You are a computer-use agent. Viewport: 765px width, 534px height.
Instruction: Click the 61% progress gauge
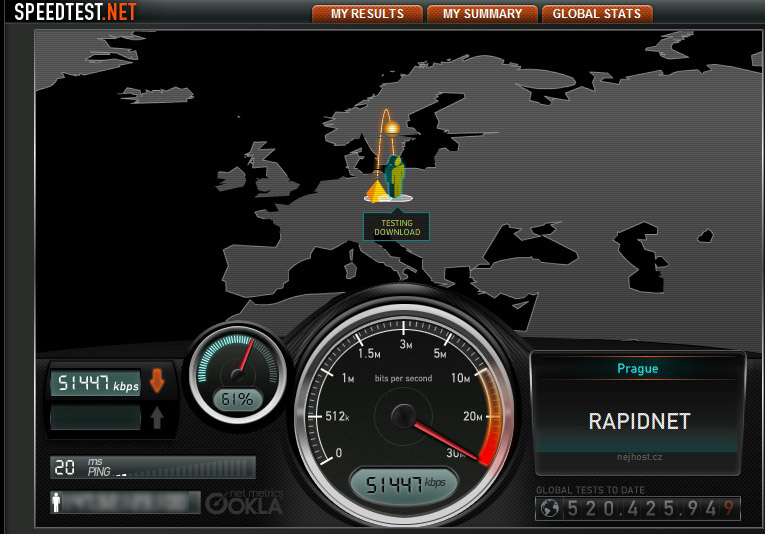pos(238,375)
